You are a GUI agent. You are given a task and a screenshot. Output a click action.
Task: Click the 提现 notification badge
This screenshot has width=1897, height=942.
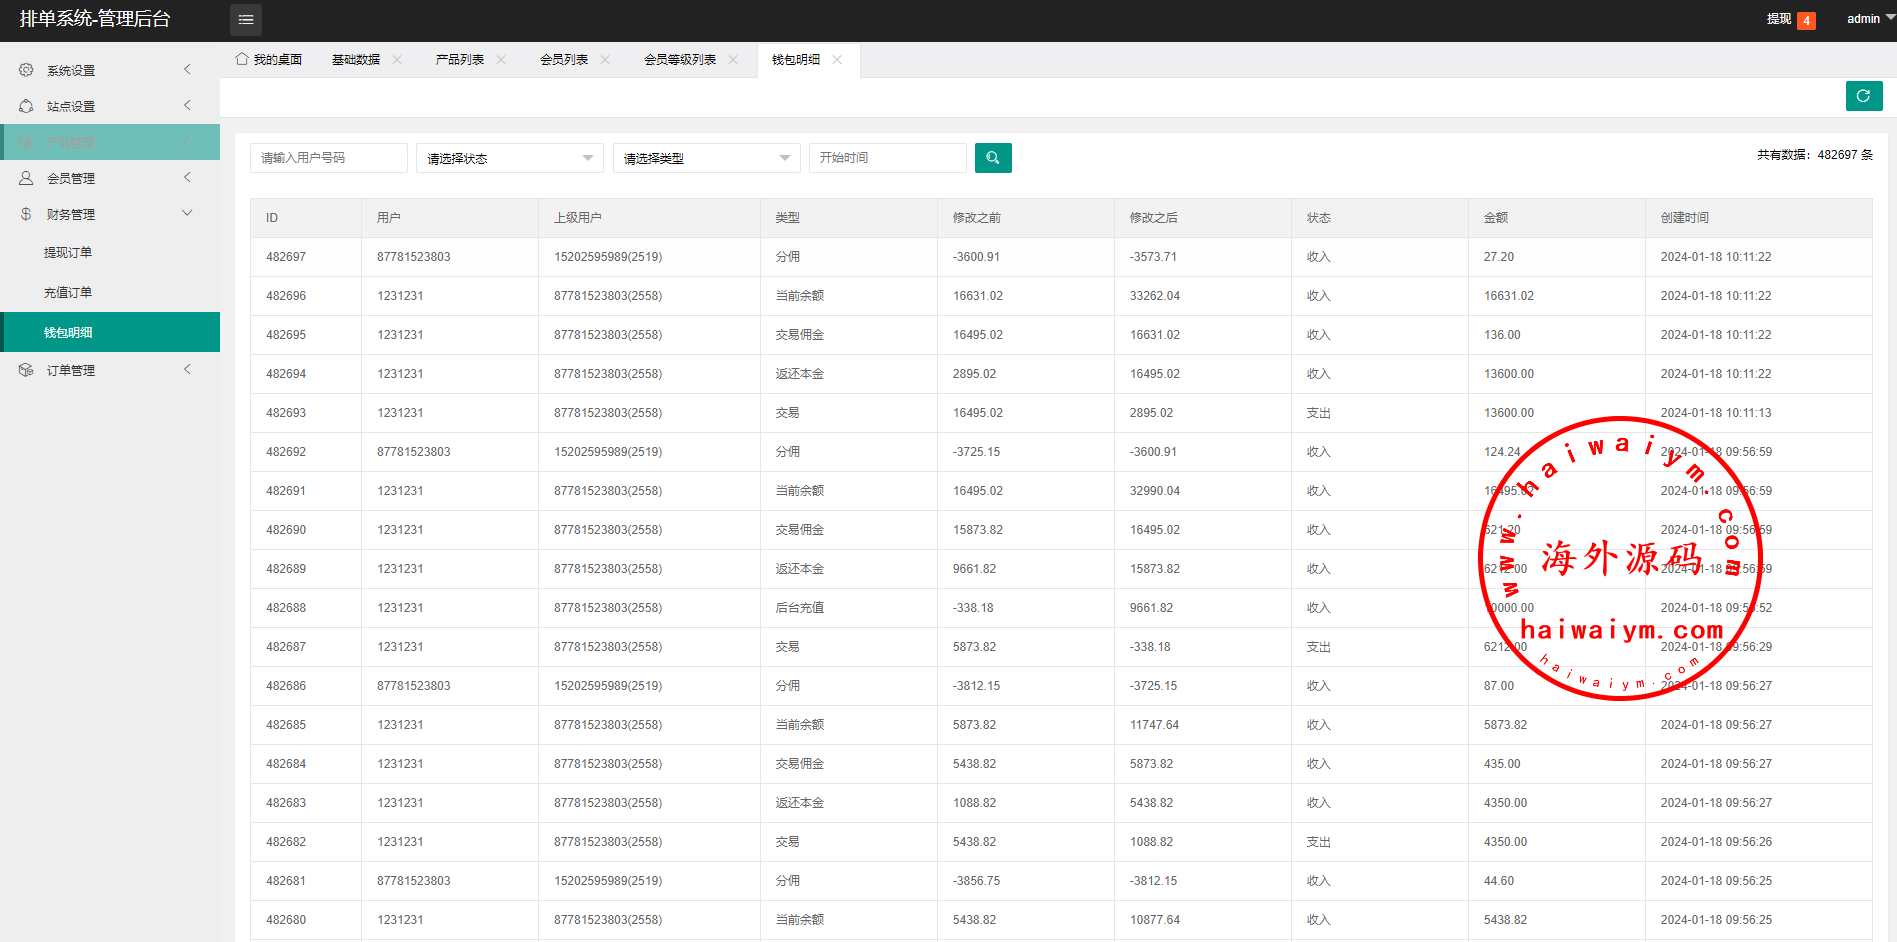(1806, 20)
